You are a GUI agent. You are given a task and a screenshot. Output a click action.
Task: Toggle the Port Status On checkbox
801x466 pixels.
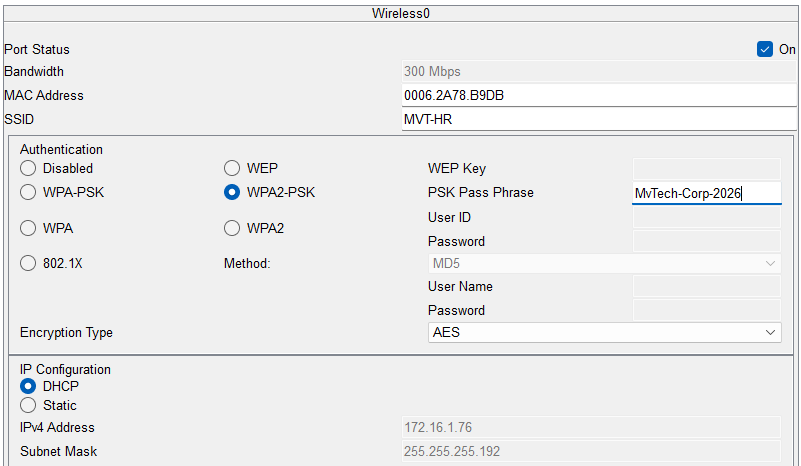(765, 49)
